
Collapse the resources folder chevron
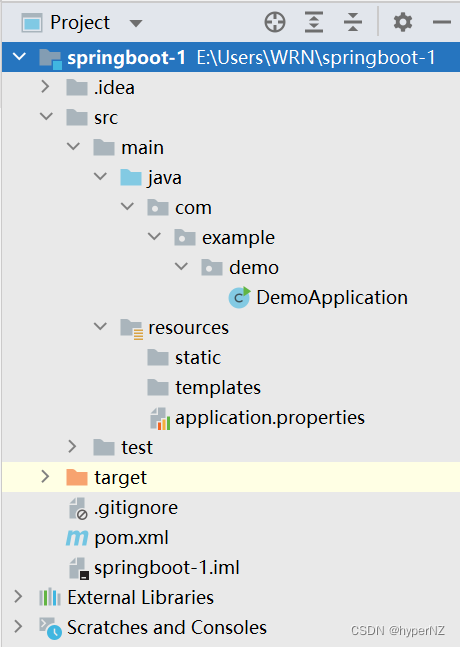(100, 327)
